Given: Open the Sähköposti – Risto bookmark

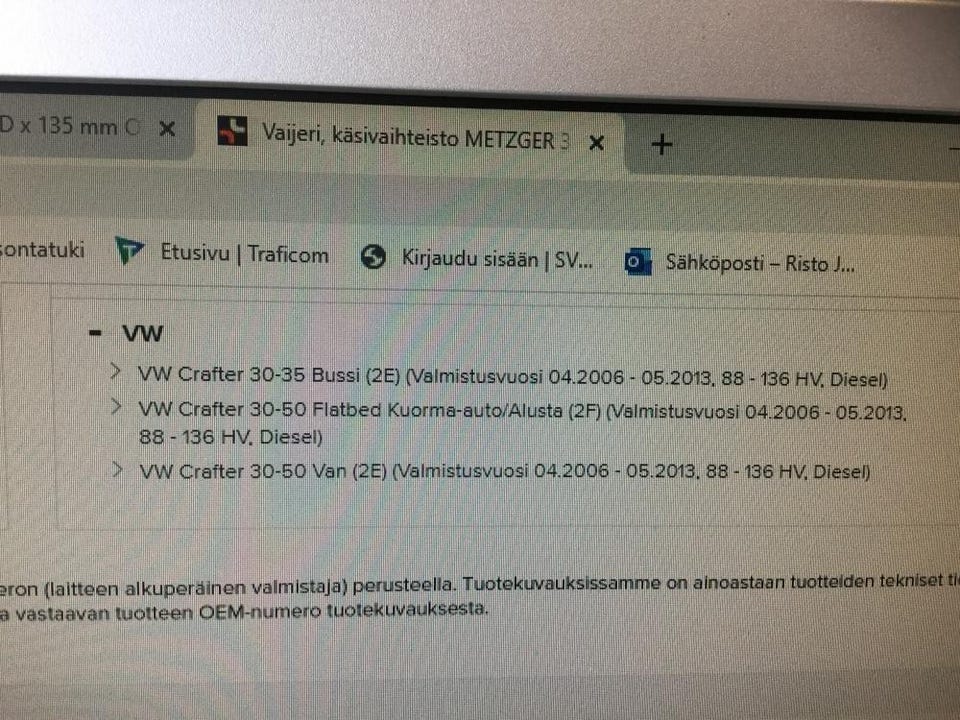Looking at the screenshot, I should 760,264.
